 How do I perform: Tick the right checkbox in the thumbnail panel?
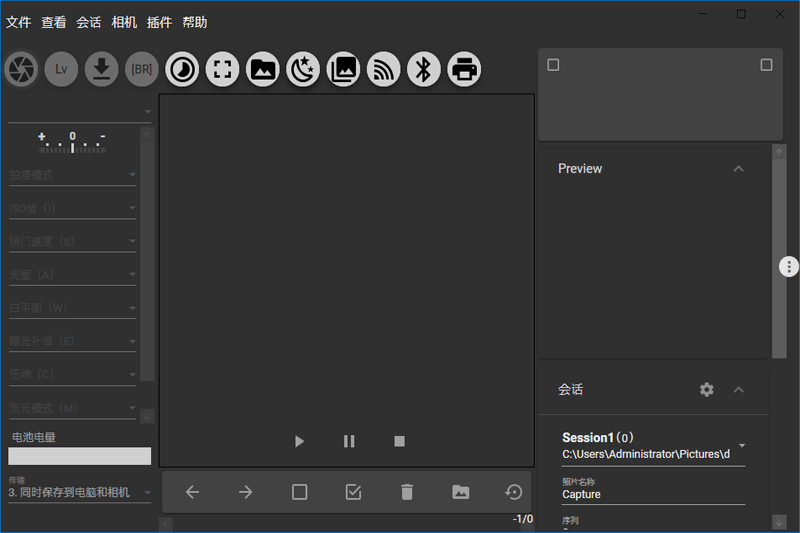(766, 65)
